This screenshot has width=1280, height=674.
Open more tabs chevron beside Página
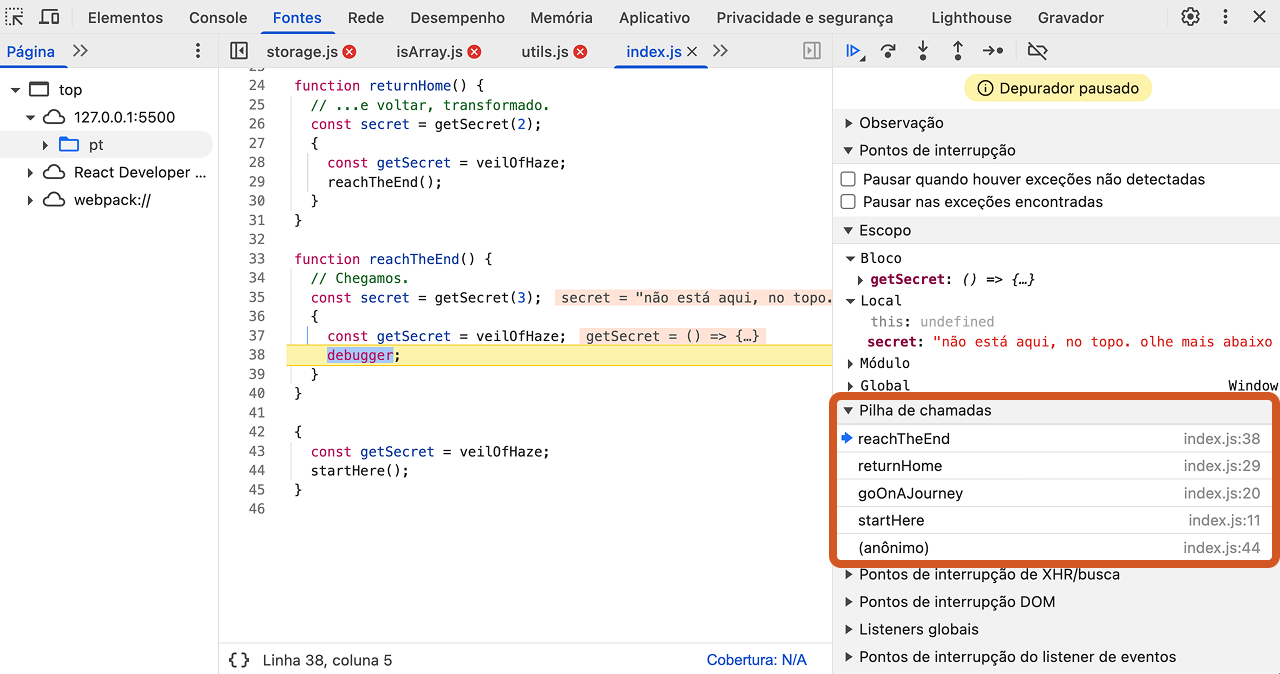80,51
